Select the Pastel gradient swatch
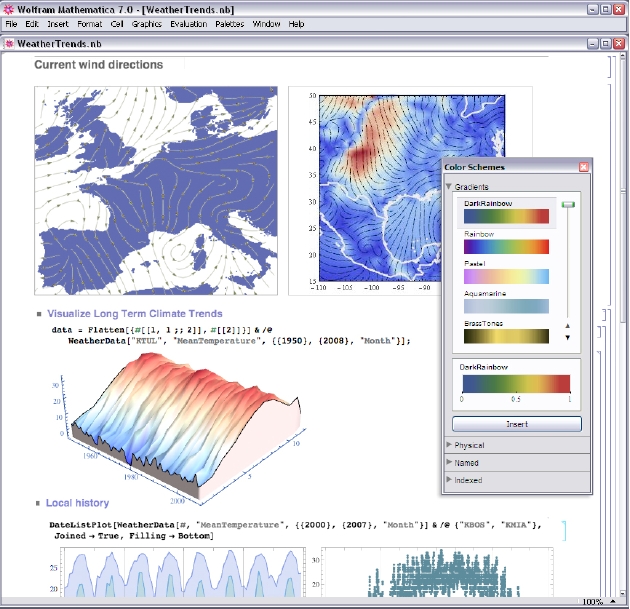The height and width of the screenshot is (609, 630). pos(506,276)
